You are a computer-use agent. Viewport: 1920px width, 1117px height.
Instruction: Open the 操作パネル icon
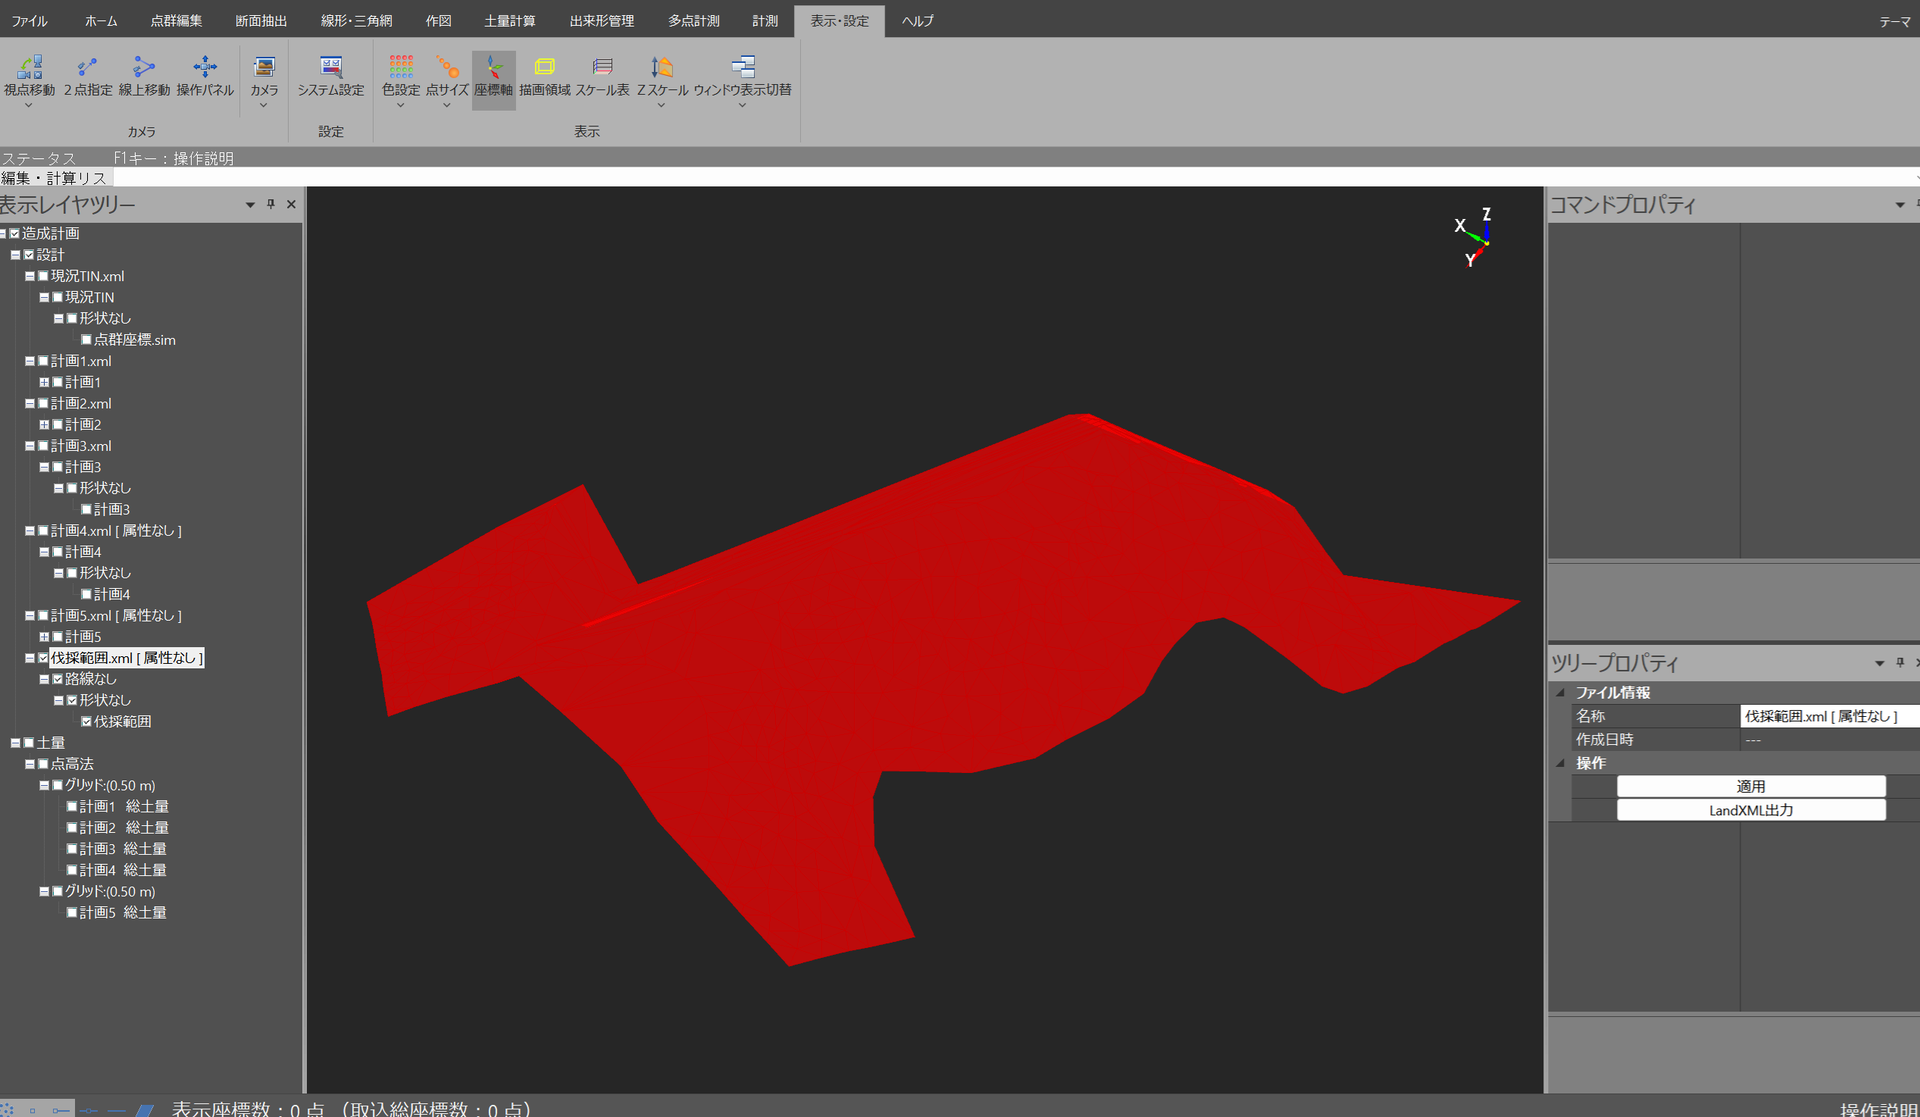tap(205, 68)
